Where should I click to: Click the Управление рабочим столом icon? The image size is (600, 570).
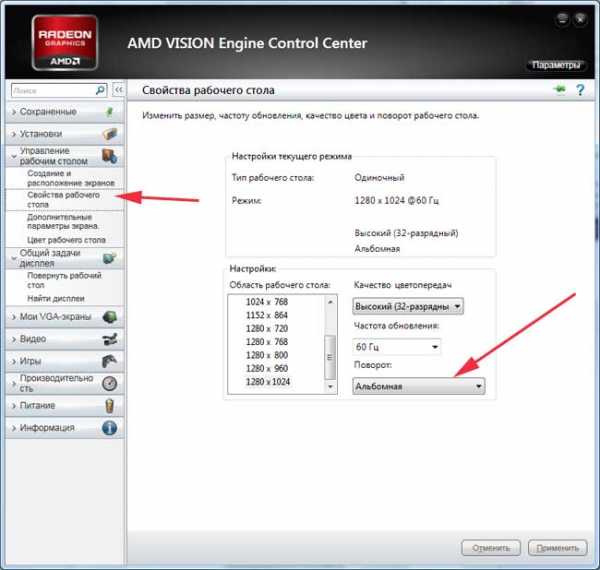[x=110, y=156]
